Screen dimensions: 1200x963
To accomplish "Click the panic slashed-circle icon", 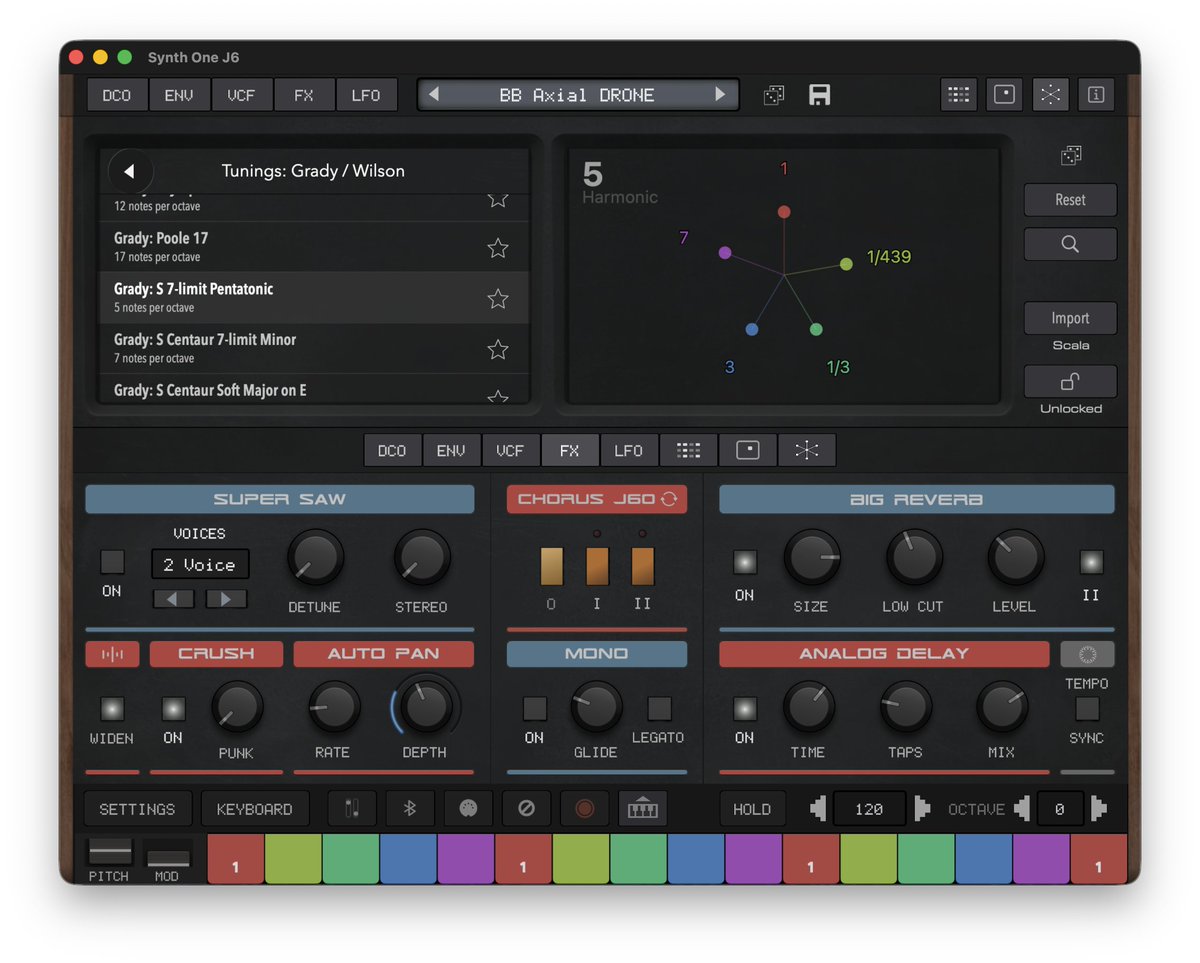I will click(x=526, y=809).
